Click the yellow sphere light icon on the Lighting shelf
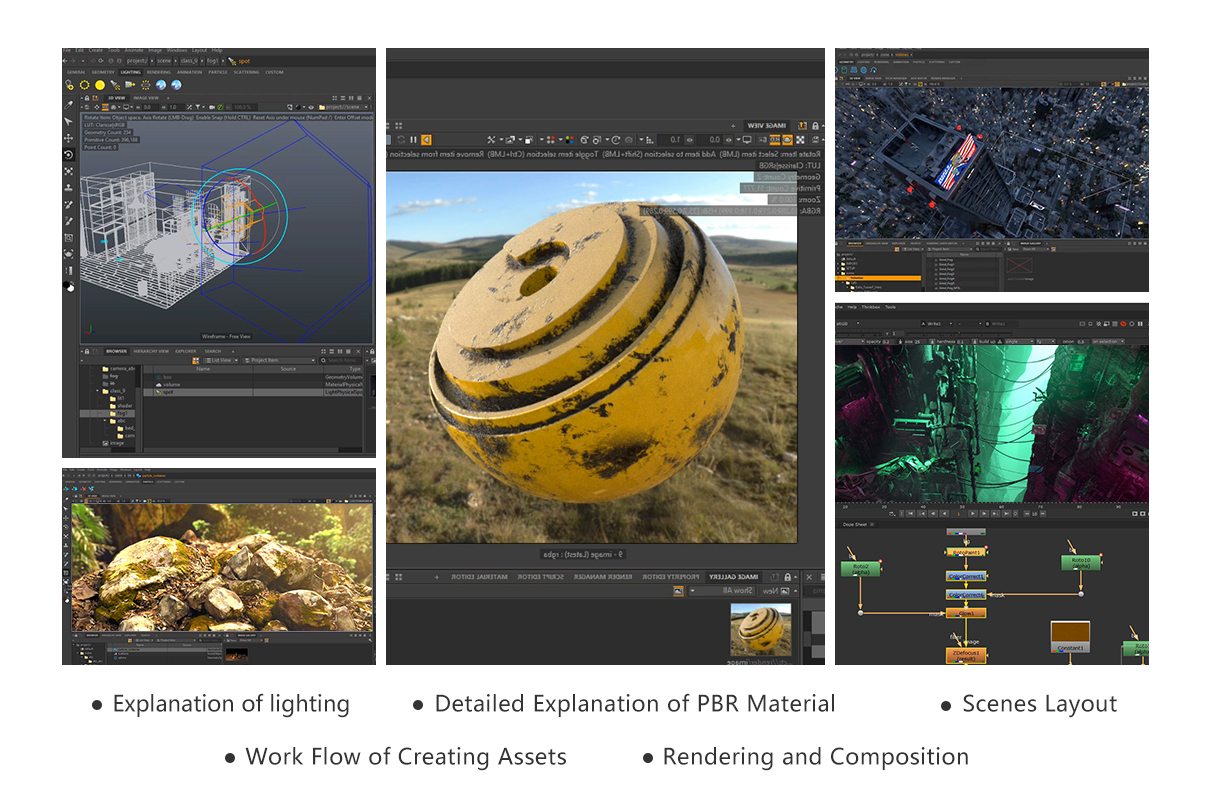Screen dimensions: 1210x800 [100, 85]
